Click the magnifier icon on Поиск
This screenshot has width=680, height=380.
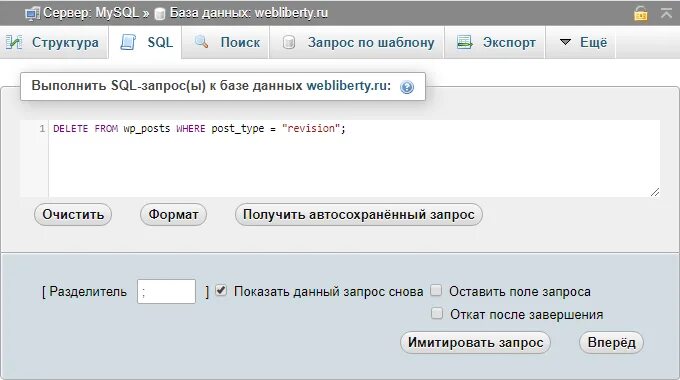201,42
